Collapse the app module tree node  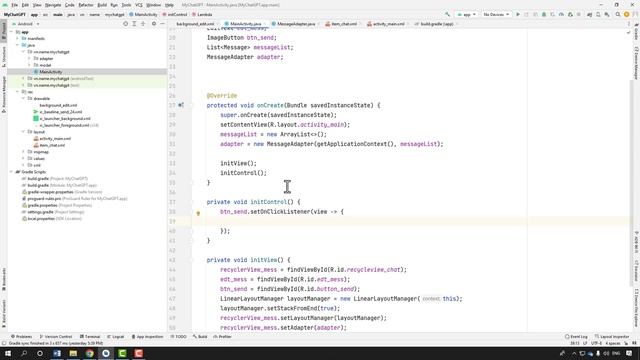(11, 32)
